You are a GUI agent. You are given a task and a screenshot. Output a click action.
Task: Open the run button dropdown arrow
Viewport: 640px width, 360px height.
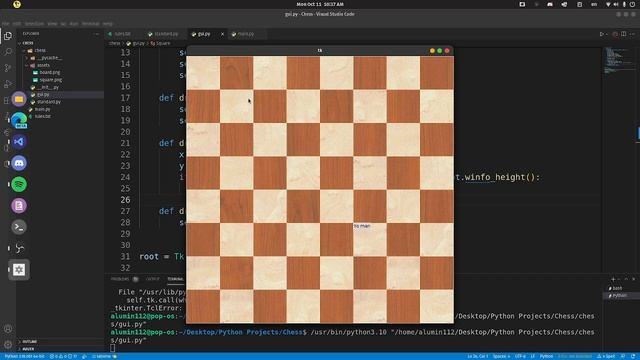607,34
